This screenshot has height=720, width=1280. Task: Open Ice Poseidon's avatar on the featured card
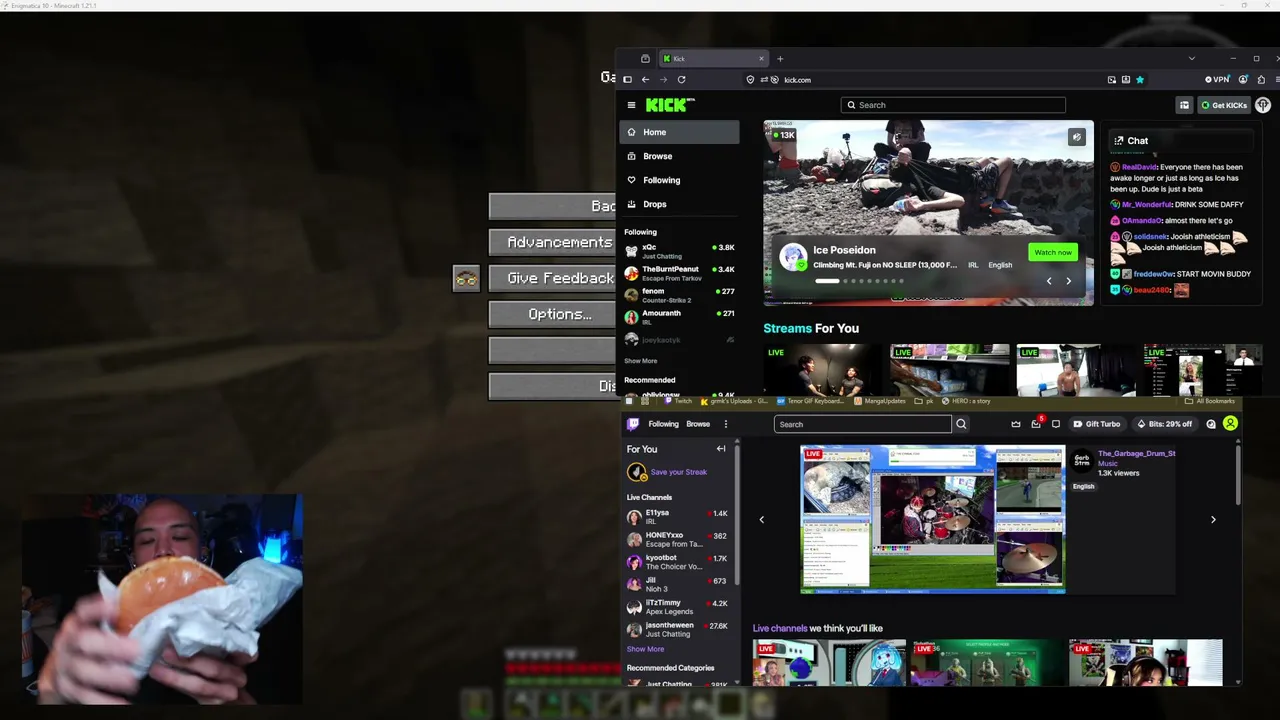tap(794, 257)
